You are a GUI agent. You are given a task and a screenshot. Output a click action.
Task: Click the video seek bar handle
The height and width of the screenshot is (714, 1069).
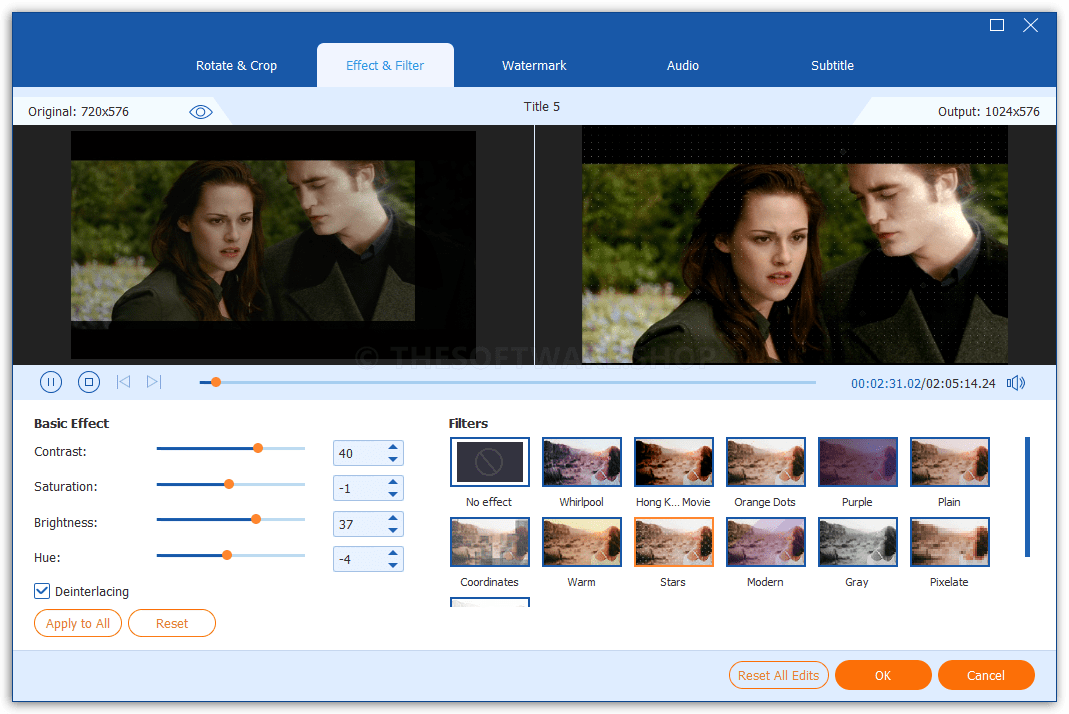(215, 382)
